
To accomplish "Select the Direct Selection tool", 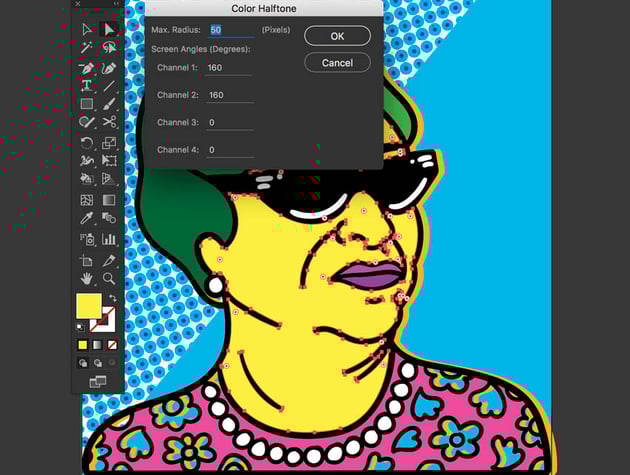I will (108, 29).
